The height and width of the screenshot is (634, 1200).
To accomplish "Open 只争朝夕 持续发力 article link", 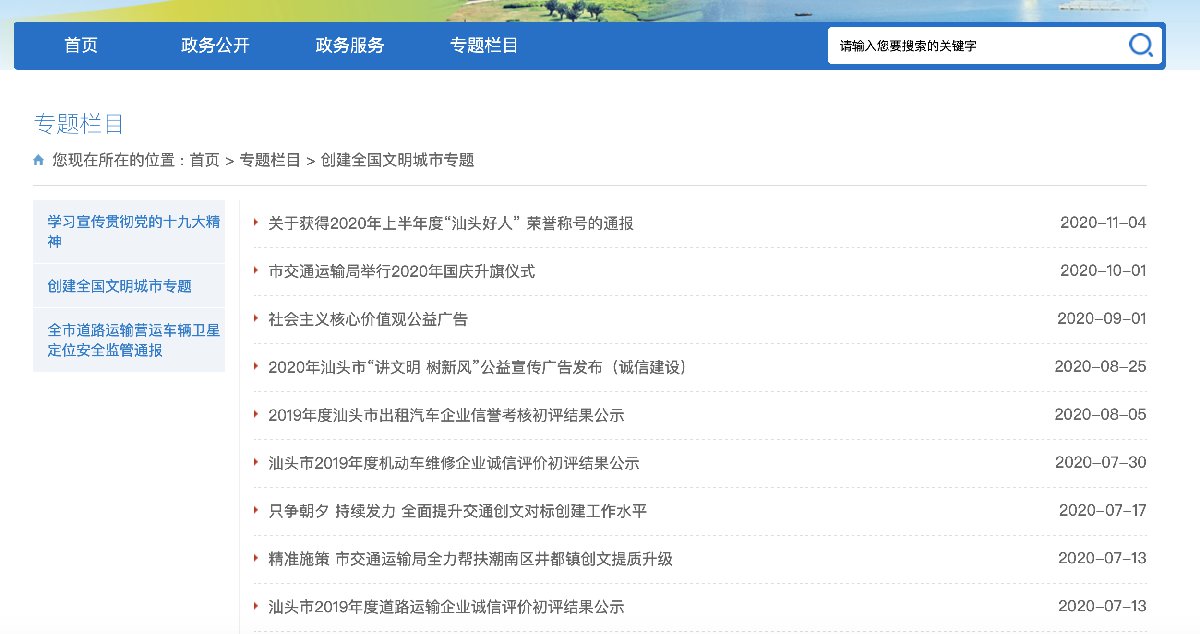I will pos(458,511).
